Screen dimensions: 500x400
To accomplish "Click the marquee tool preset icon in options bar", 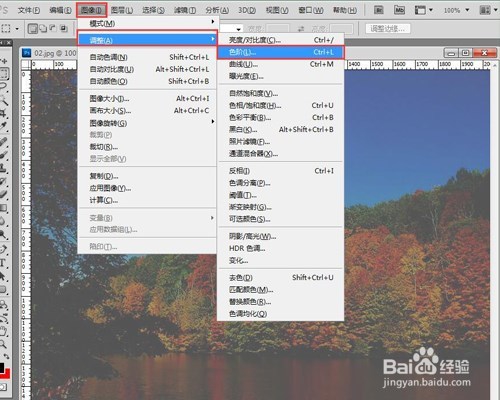I will pyautogui.click(x=6, y=29).
